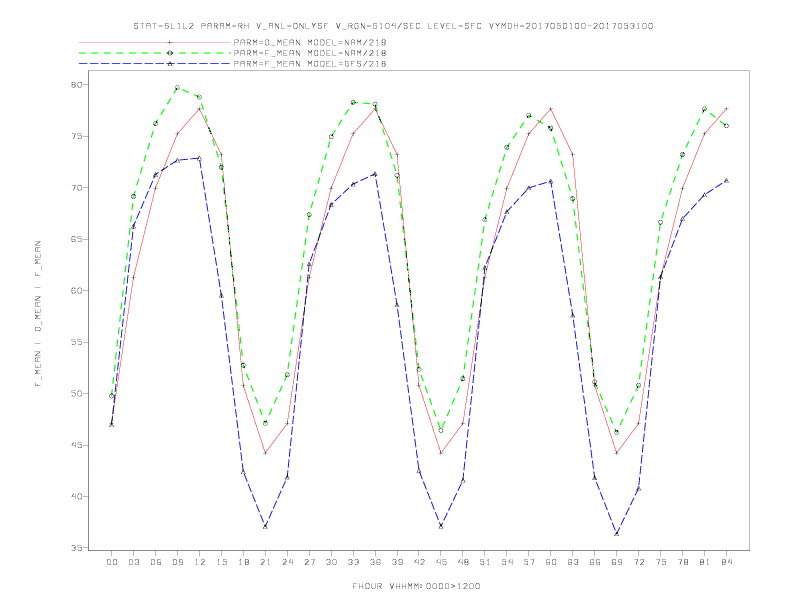Click x-axis tick label 42

419,562
